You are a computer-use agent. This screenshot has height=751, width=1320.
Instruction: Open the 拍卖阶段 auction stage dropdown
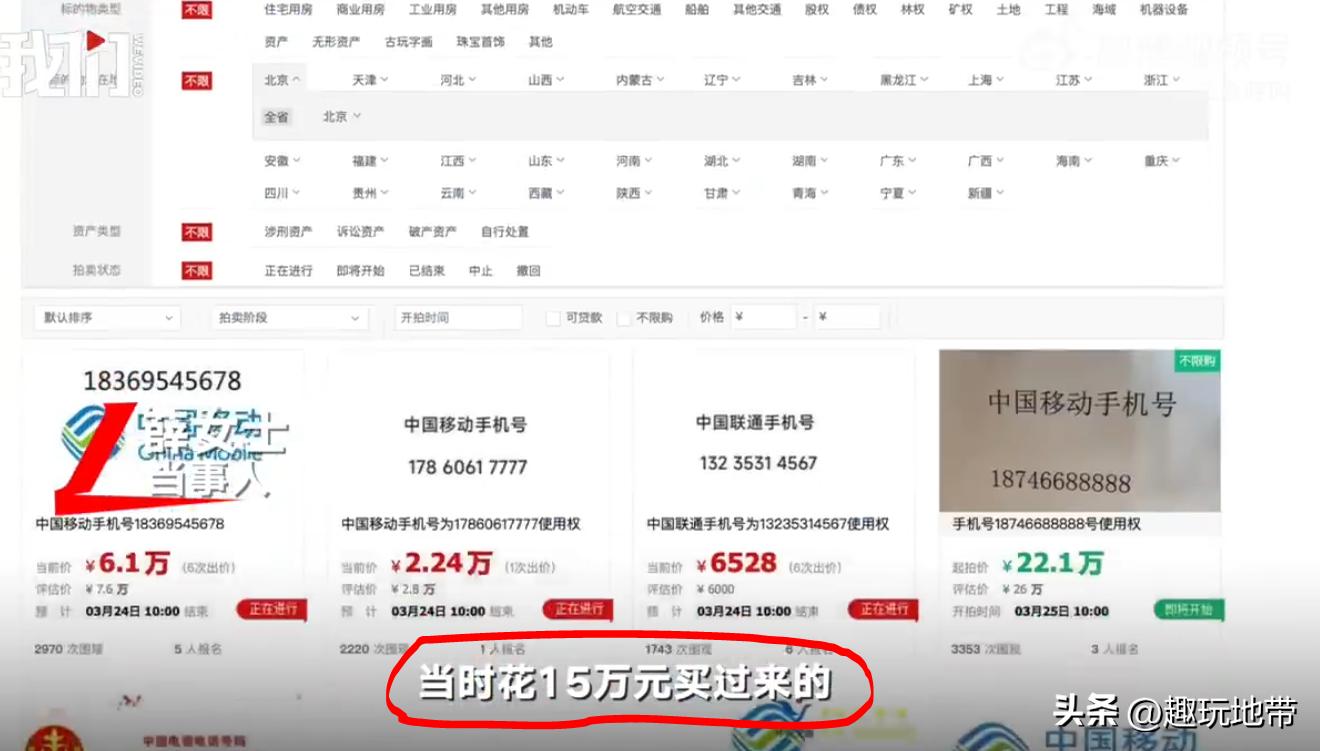click(288, 317)
